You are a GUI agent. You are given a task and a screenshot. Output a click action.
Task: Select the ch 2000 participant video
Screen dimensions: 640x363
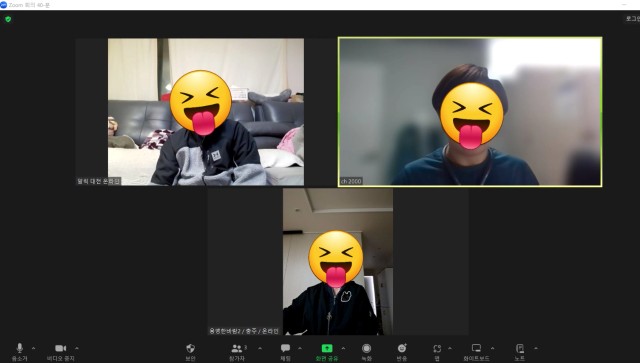click(470, 112)
